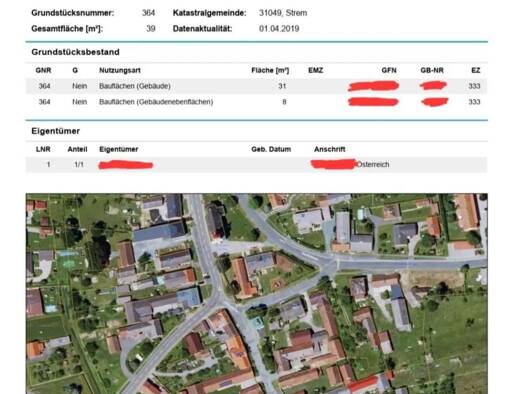The image size is (525, 394).
Task: Click the Geb. Datum column header
Action: 271,149
